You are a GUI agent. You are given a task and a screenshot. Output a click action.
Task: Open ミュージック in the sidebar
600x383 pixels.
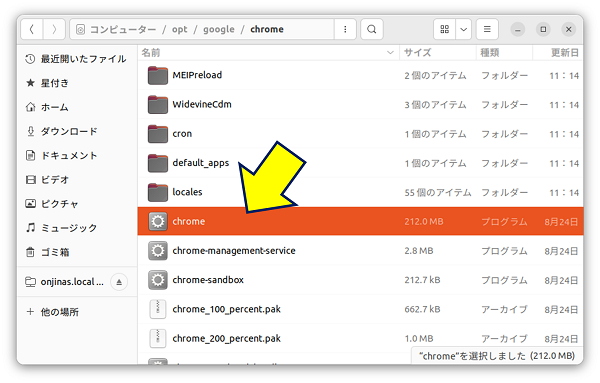[x=77, y=228]
